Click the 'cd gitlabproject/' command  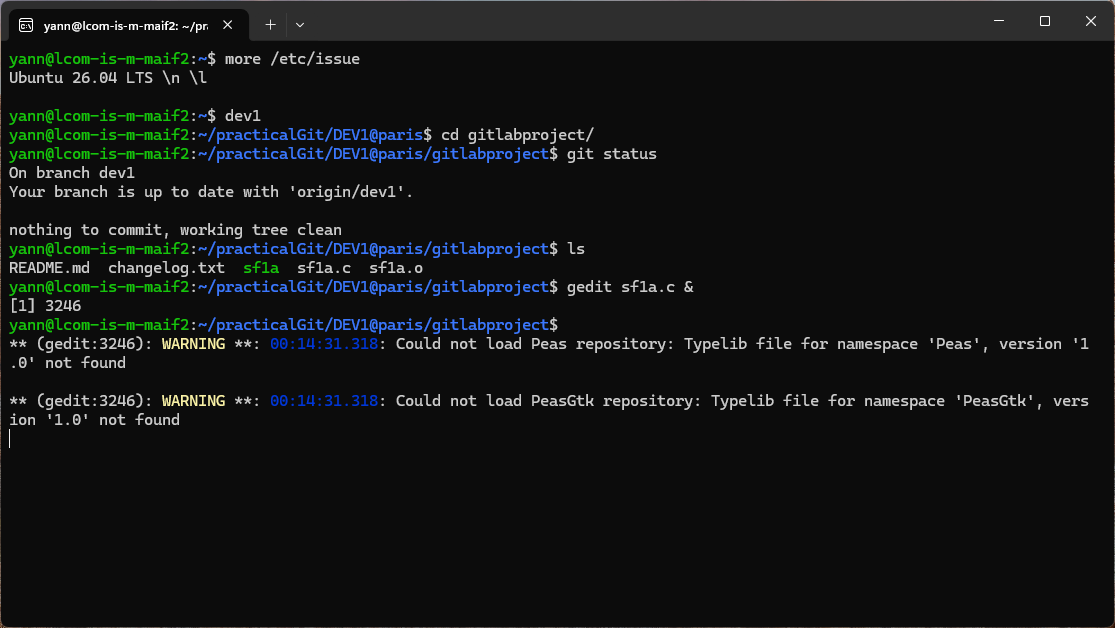coord(517,135)
